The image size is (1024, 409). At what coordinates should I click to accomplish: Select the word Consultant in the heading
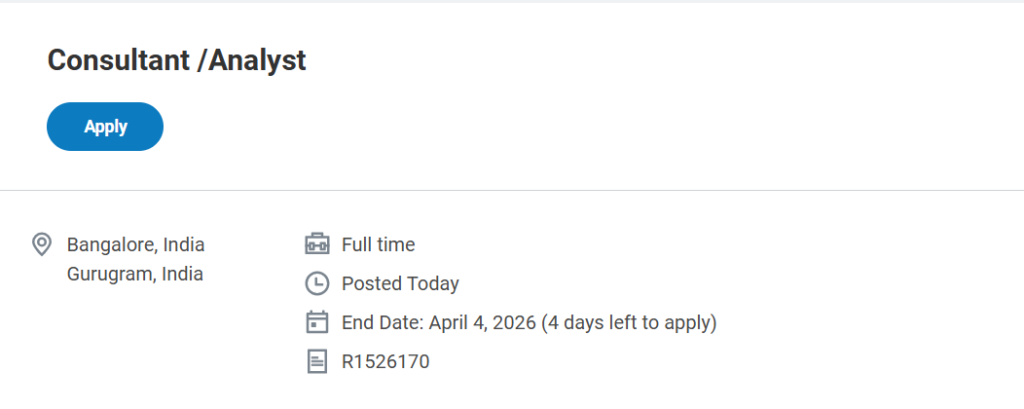(x=118, y=60)
